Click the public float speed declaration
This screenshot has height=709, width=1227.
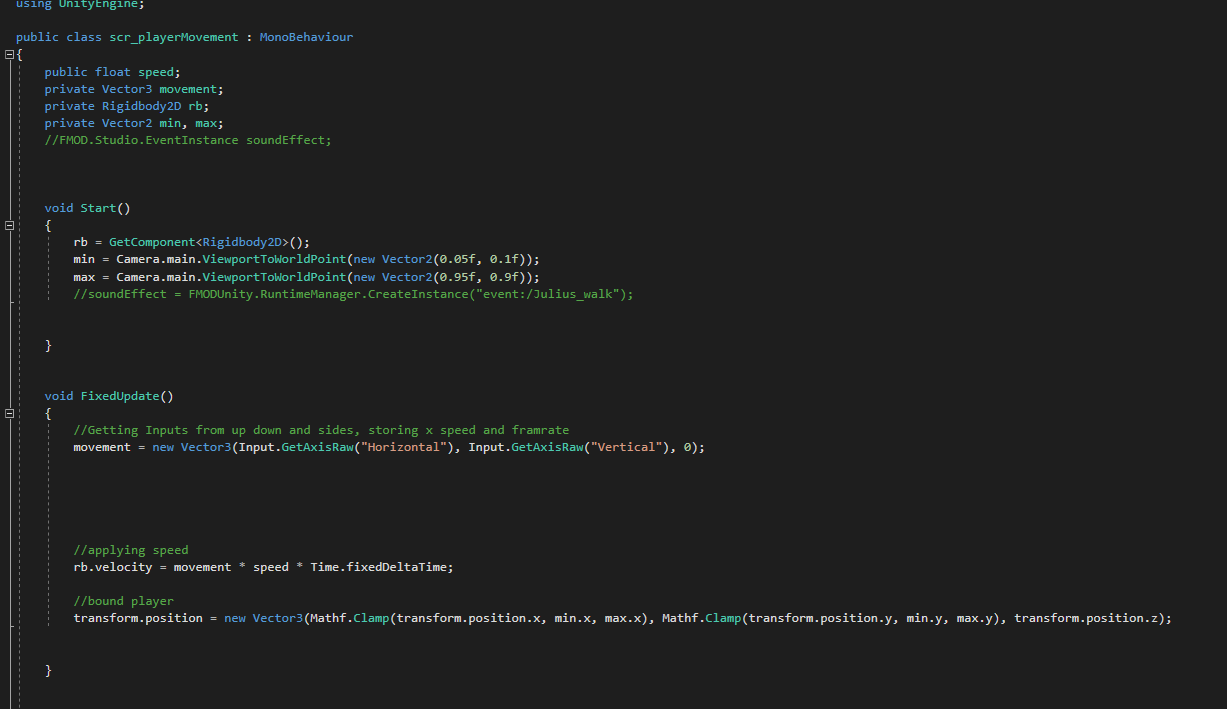point(111,72)
